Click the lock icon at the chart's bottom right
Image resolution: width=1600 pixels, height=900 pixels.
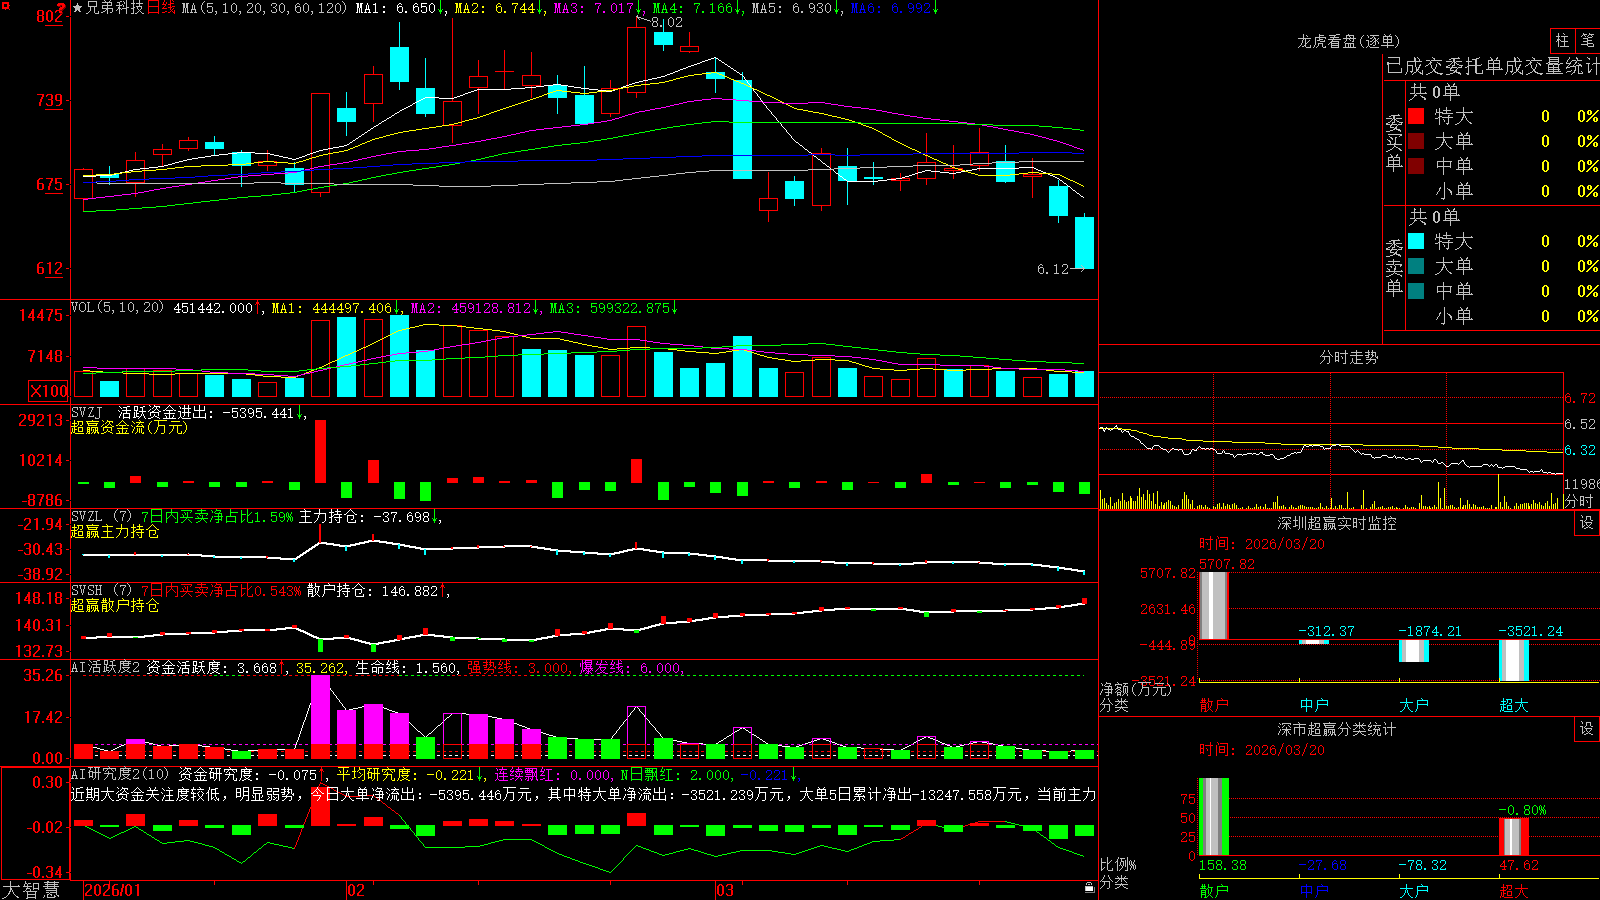click(1090, 887)
